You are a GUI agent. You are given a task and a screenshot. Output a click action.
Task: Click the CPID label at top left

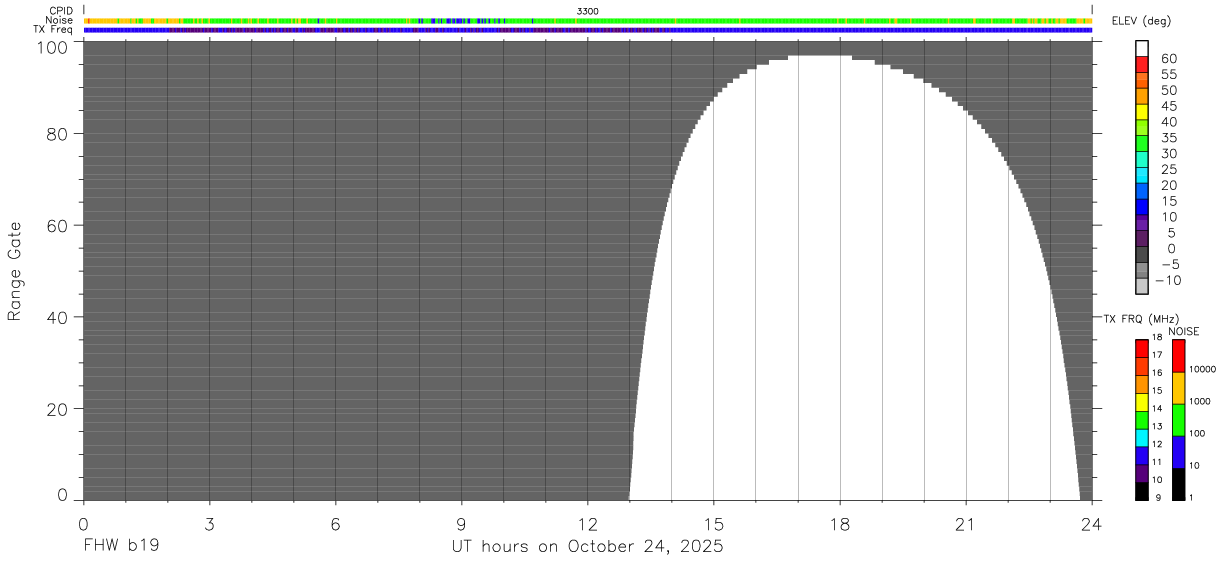(61, 11)
